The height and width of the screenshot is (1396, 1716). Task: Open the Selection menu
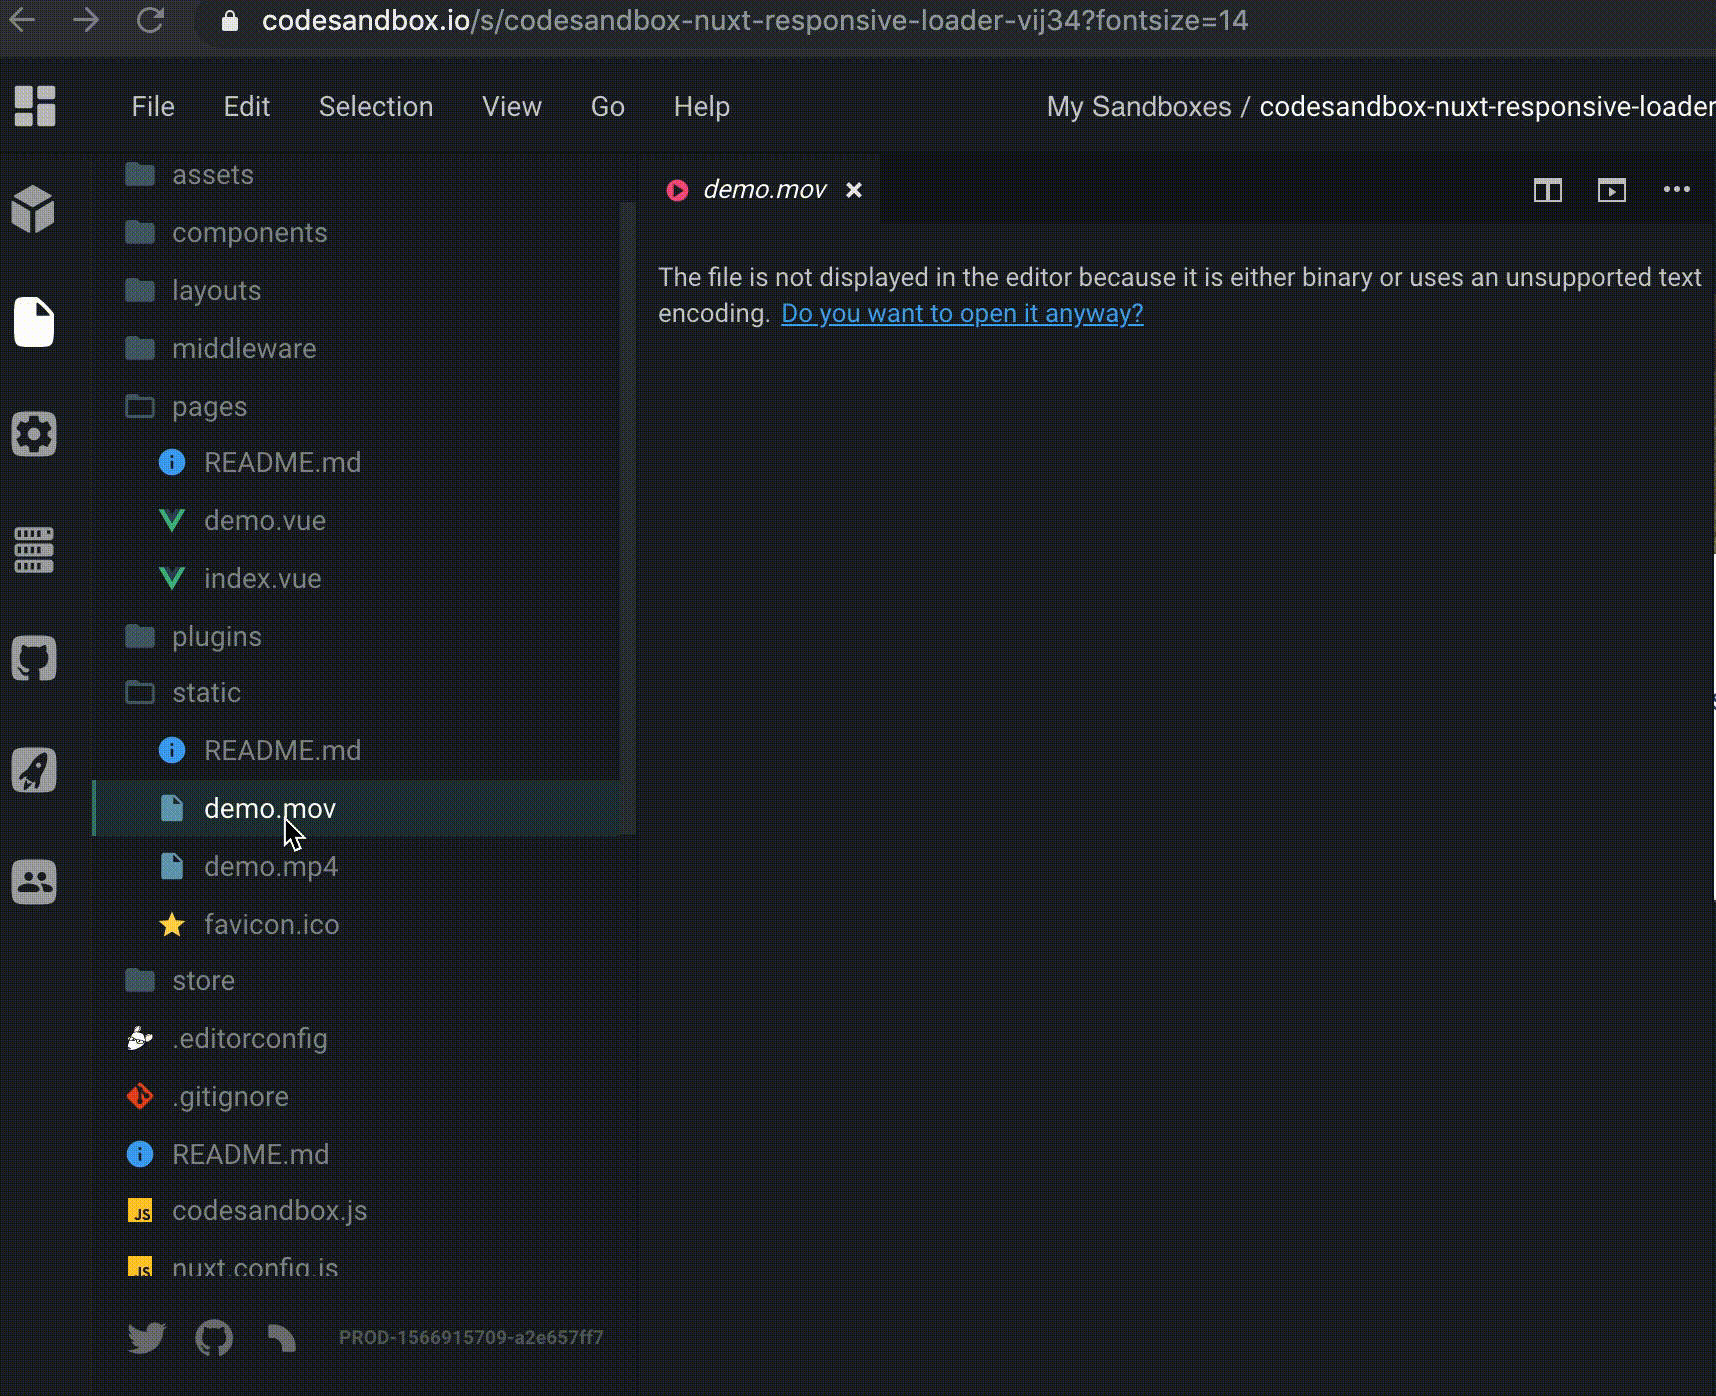point(376,107)
